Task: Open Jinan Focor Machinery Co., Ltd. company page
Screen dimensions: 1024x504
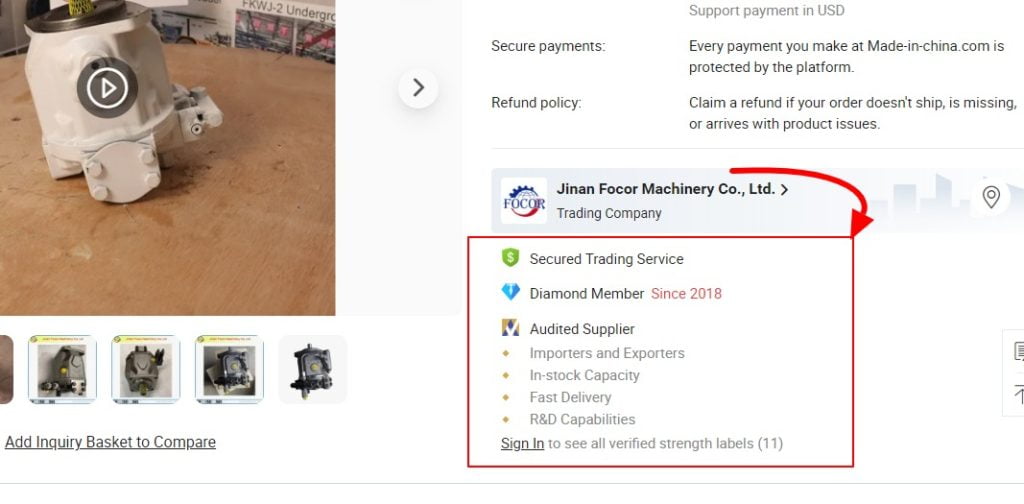Action: pos(665,189)
